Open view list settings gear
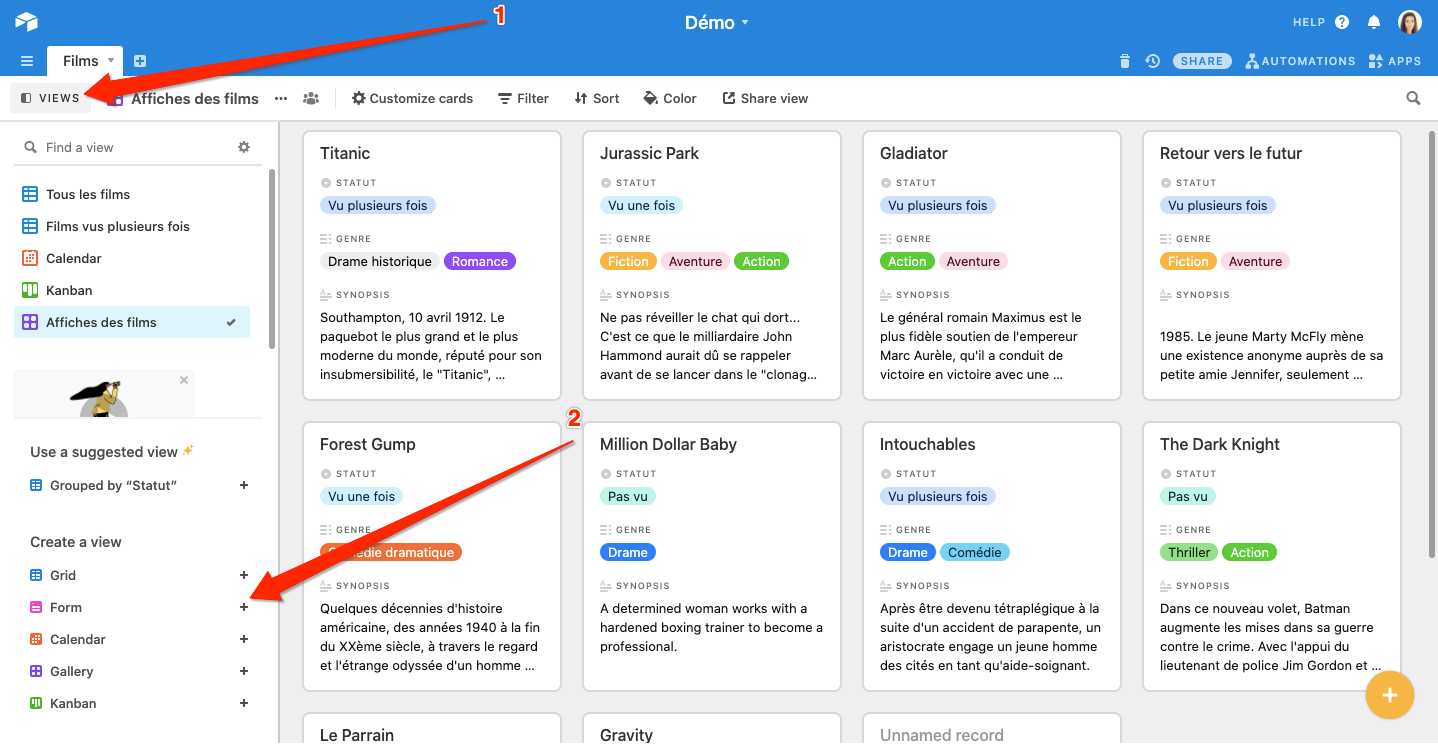The image size is (1438, 744). pos(244,147)
